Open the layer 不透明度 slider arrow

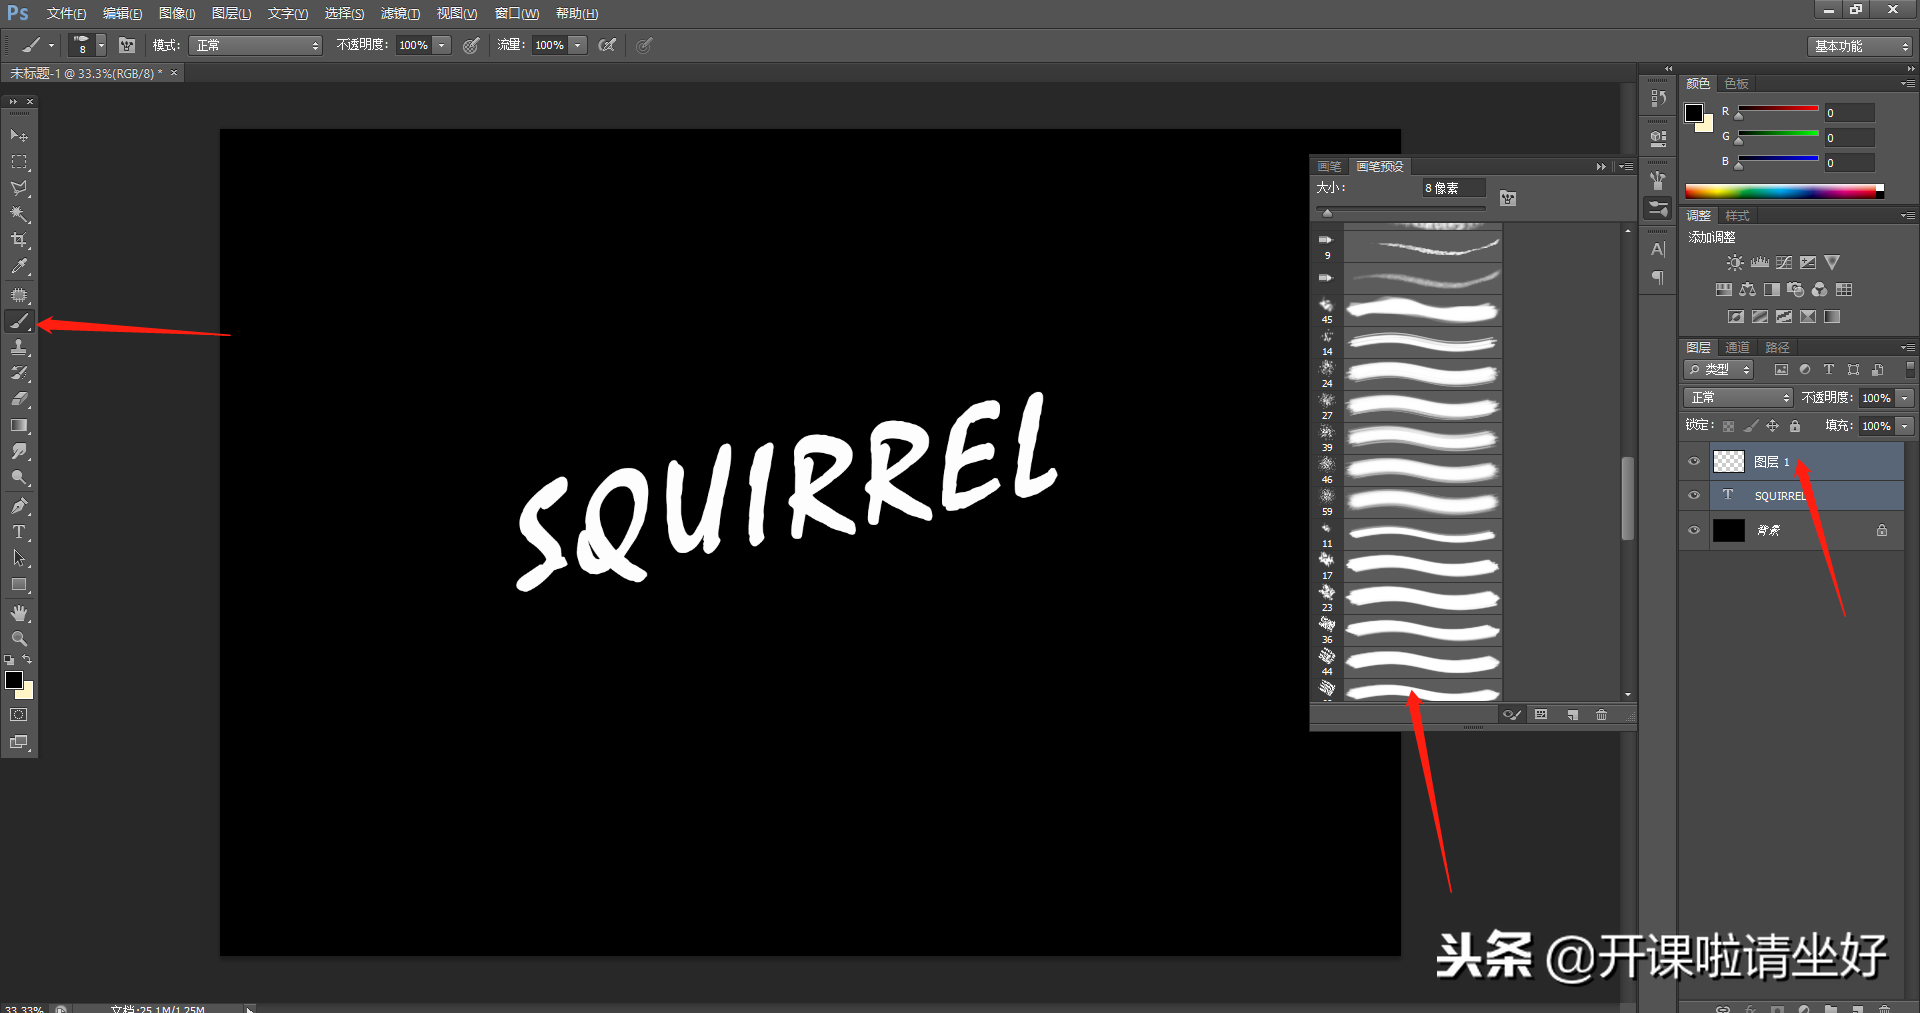pos(1905,398)
